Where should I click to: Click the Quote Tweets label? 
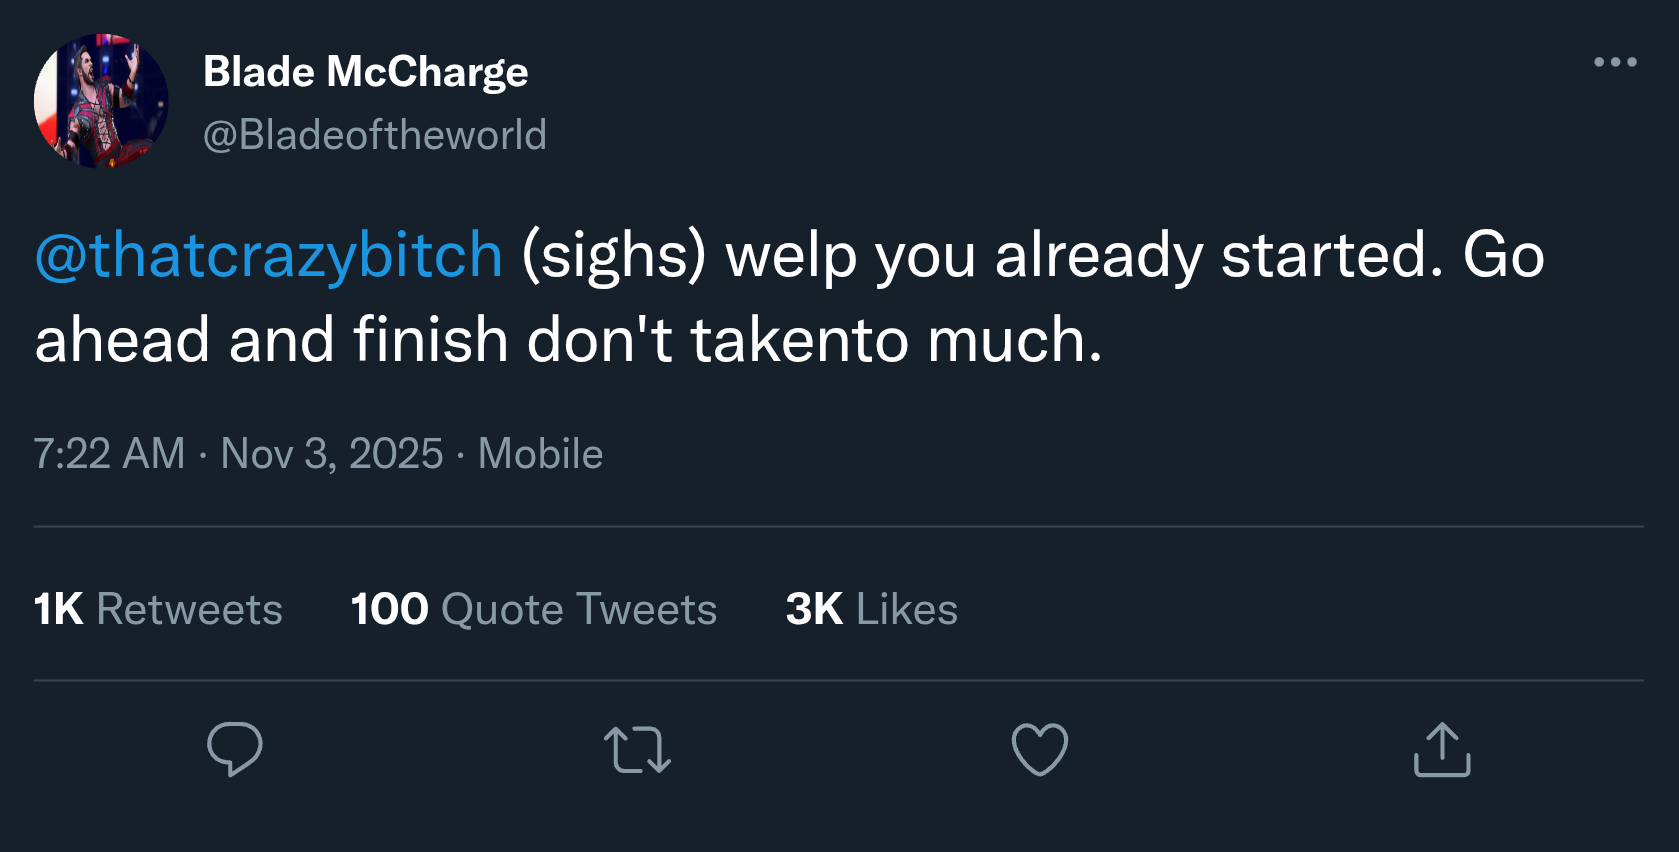pos(578,609)
